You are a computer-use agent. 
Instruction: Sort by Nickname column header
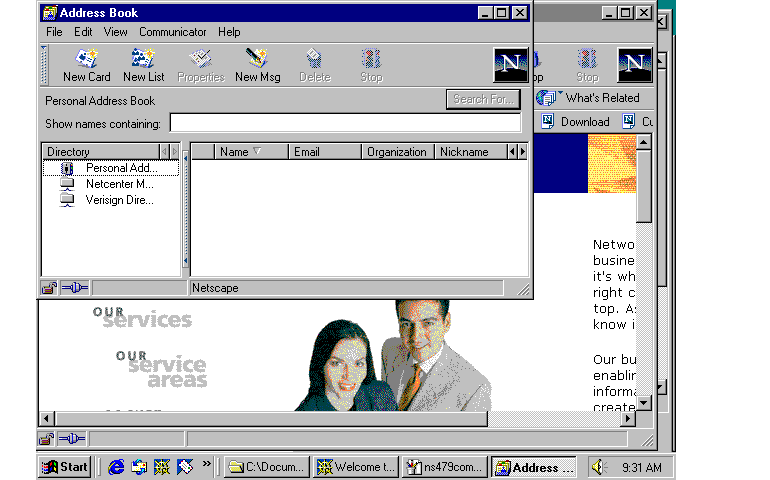470,152
